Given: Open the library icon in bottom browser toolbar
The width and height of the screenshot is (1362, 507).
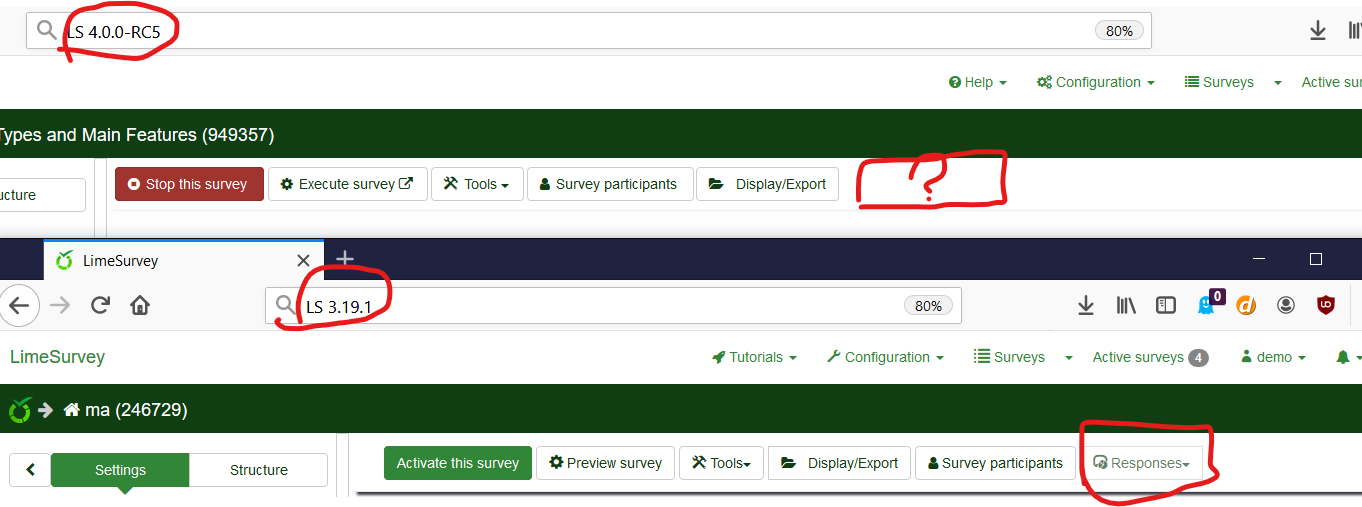Looking at the screenshot, I should pos(1127,306).
